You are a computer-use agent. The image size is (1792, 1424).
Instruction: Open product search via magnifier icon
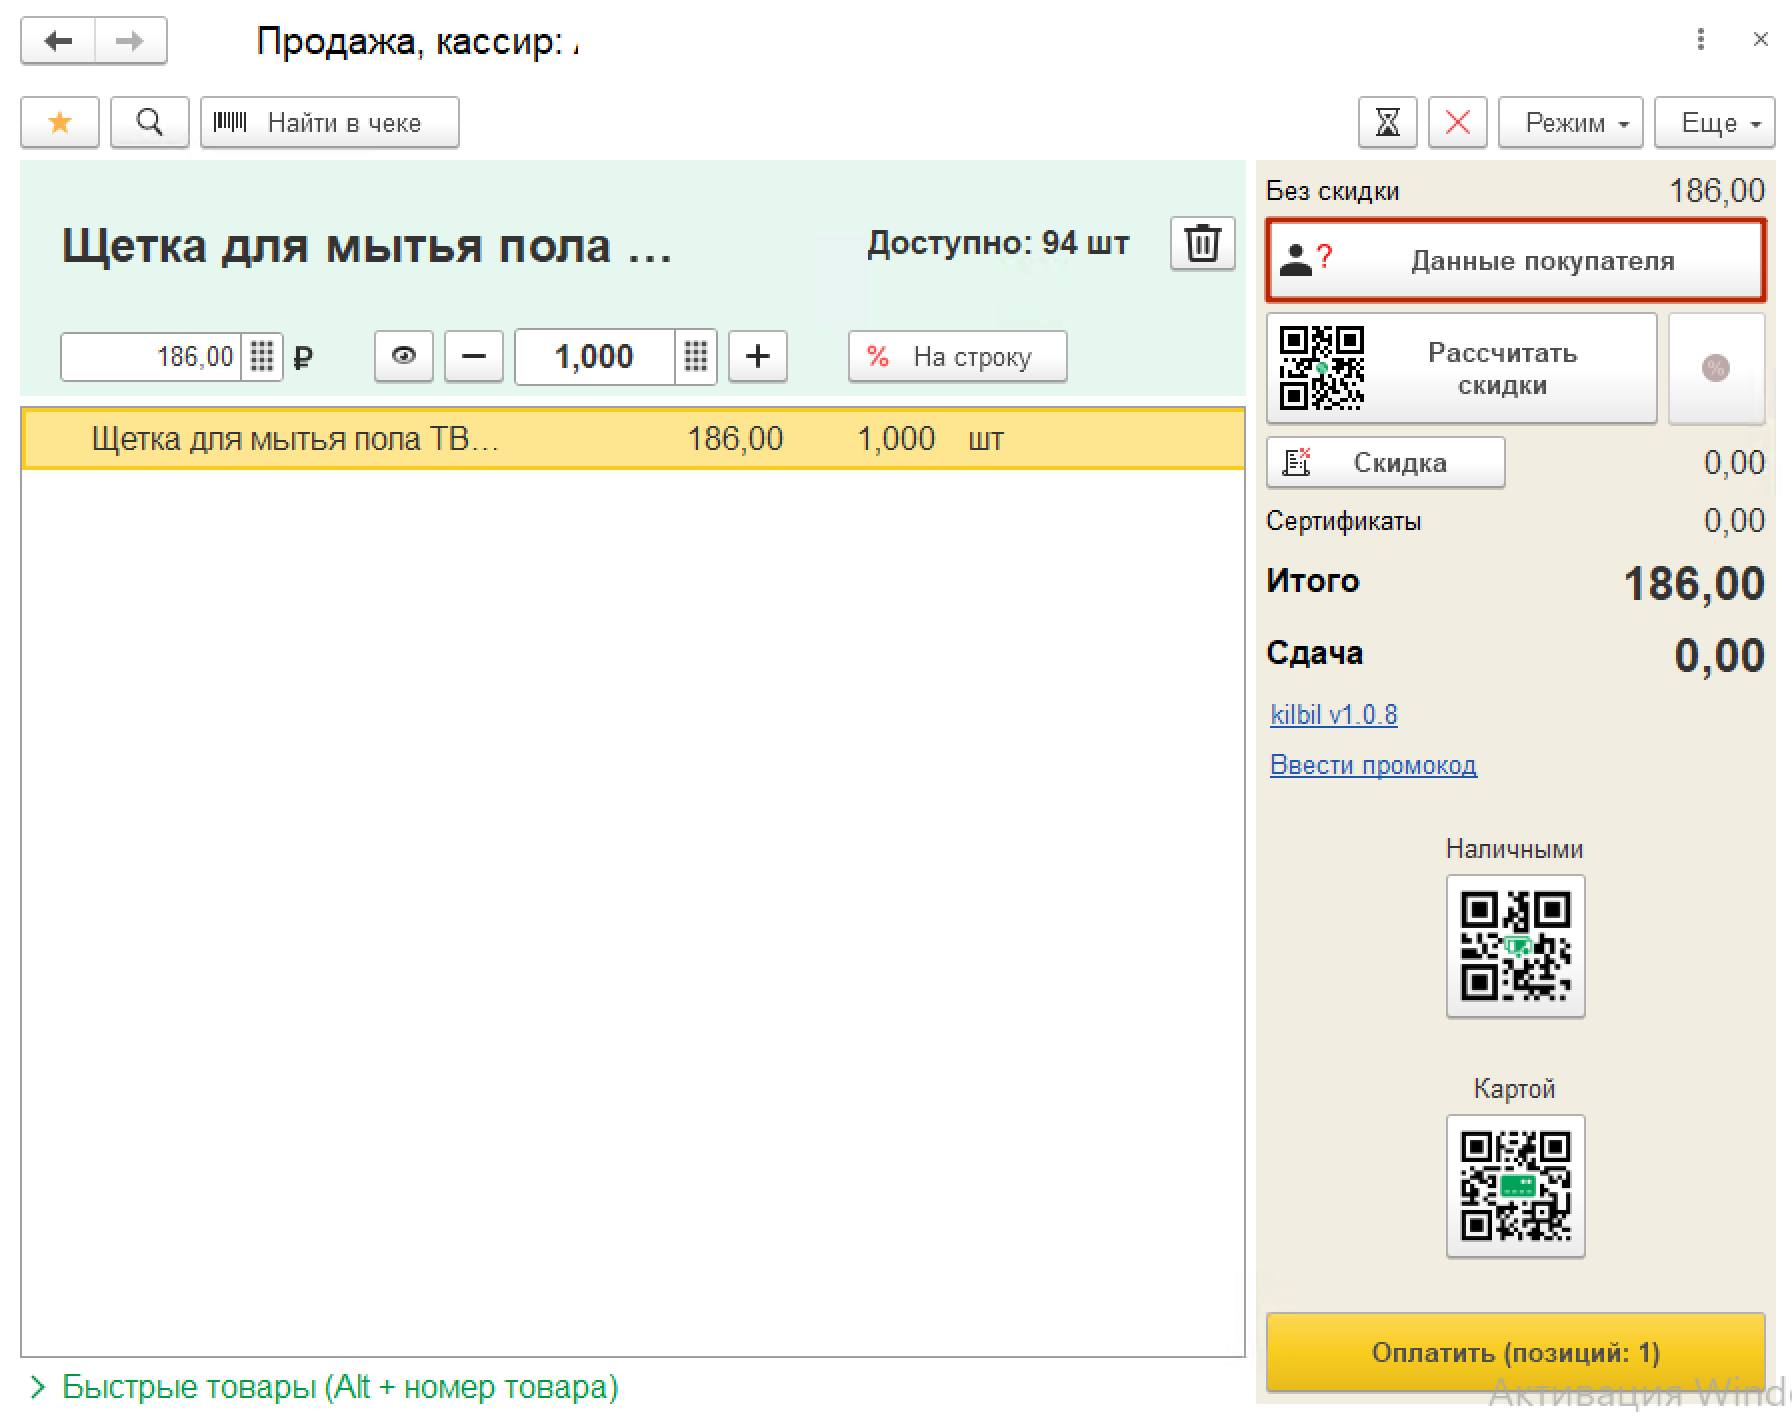[x=150, y=122]
